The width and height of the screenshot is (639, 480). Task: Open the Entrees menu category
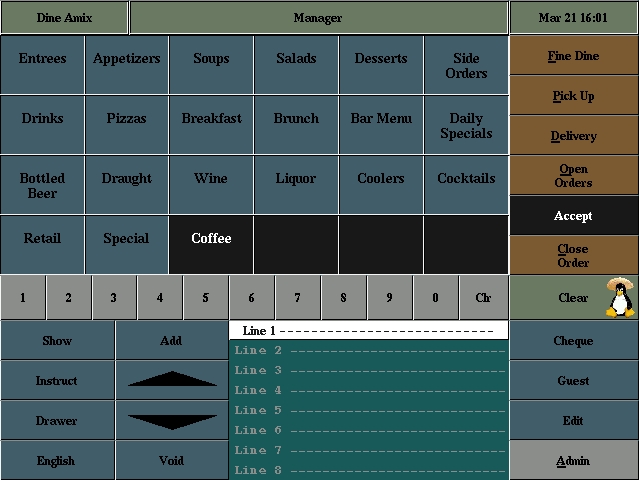click(42, 65)
